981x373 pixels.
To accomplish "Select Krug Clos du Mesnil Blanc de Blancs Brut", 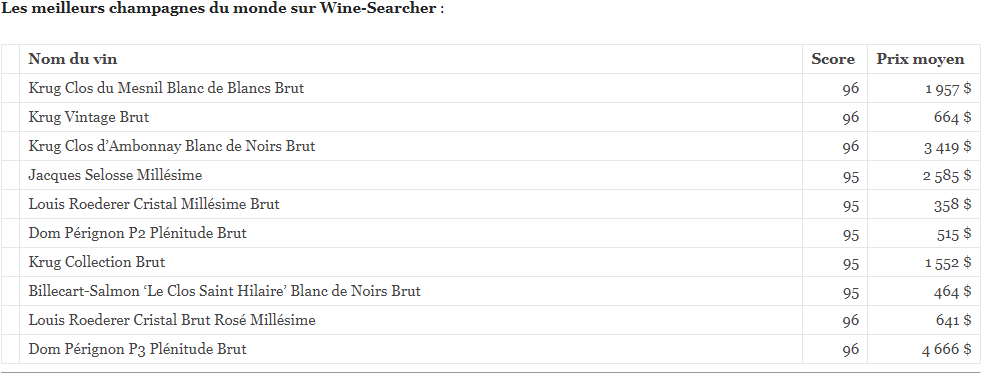I will coord(166,88).
